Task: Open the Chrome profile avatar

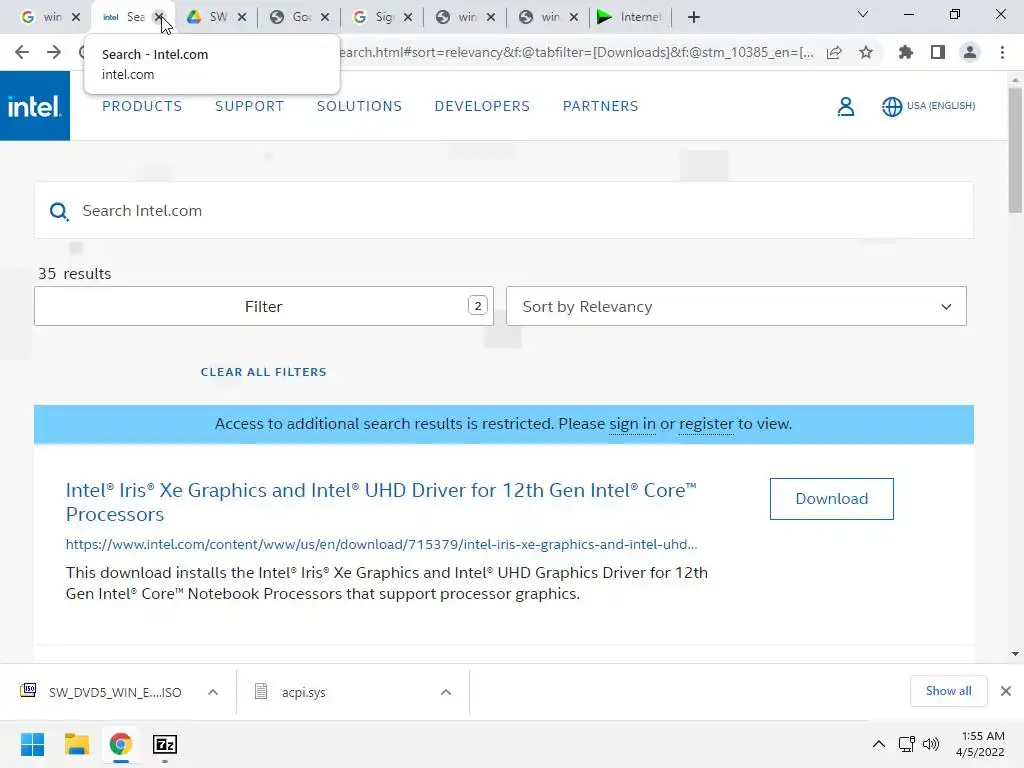Action: tap(970, 52)
